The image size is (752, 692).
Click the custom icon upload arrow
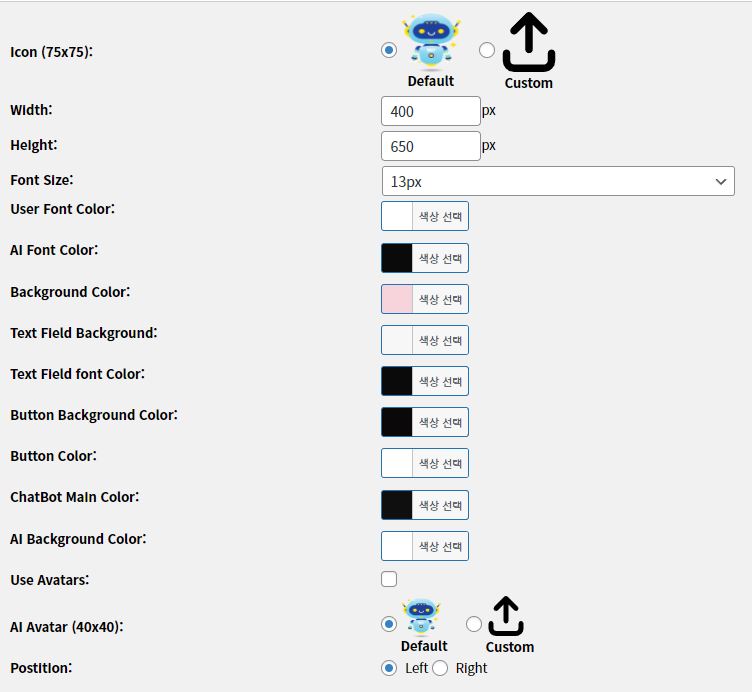(x=528, y=45)
